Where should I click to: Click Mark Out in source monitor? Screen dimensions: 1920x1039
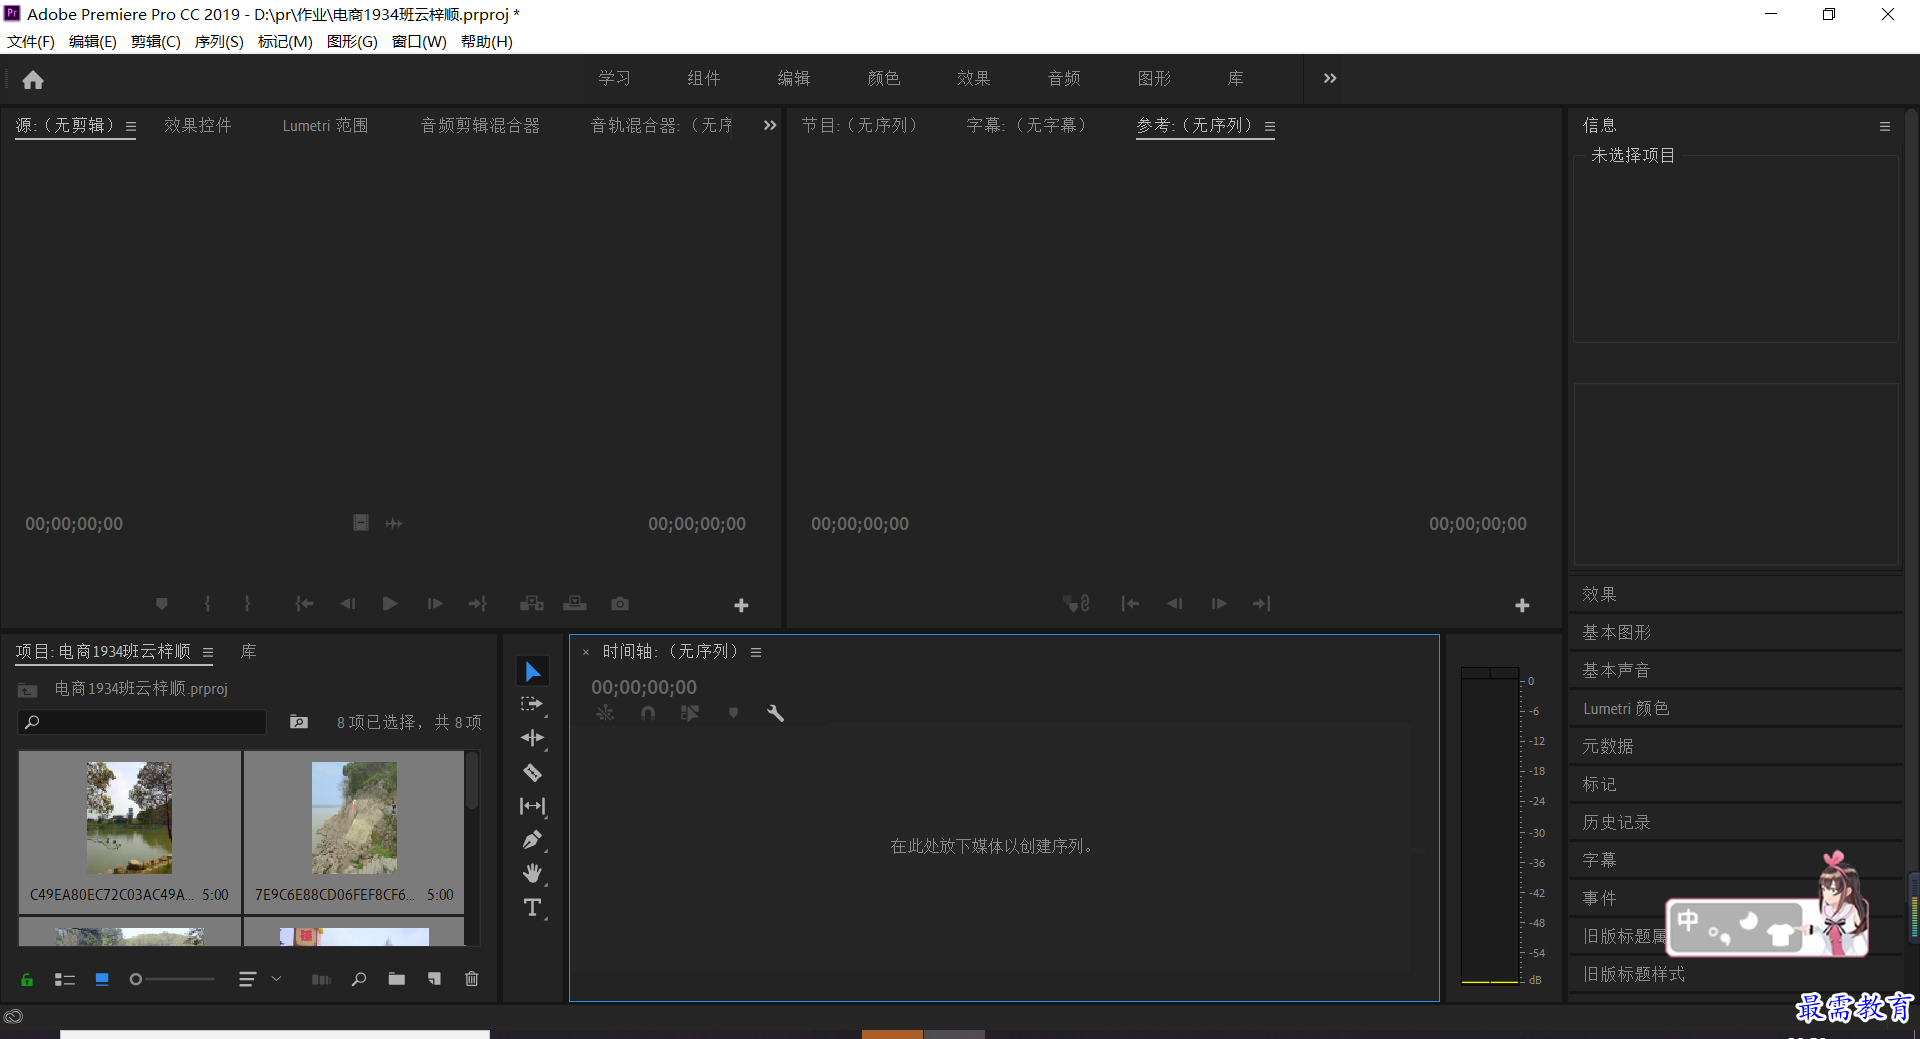[x=247, y=604]
